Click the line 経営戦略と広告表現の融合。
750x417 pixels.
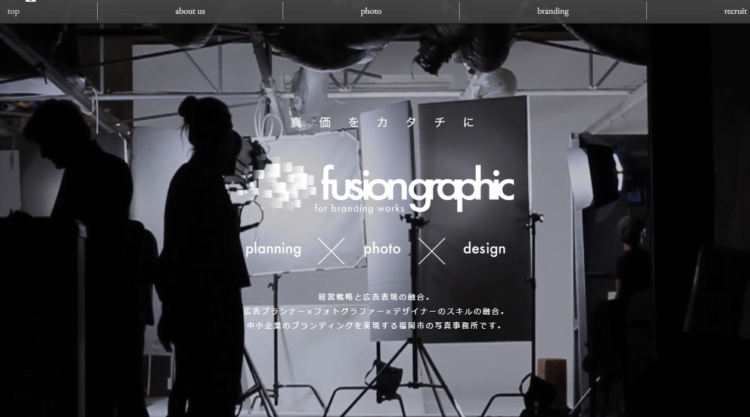click(x=374, y=297)
